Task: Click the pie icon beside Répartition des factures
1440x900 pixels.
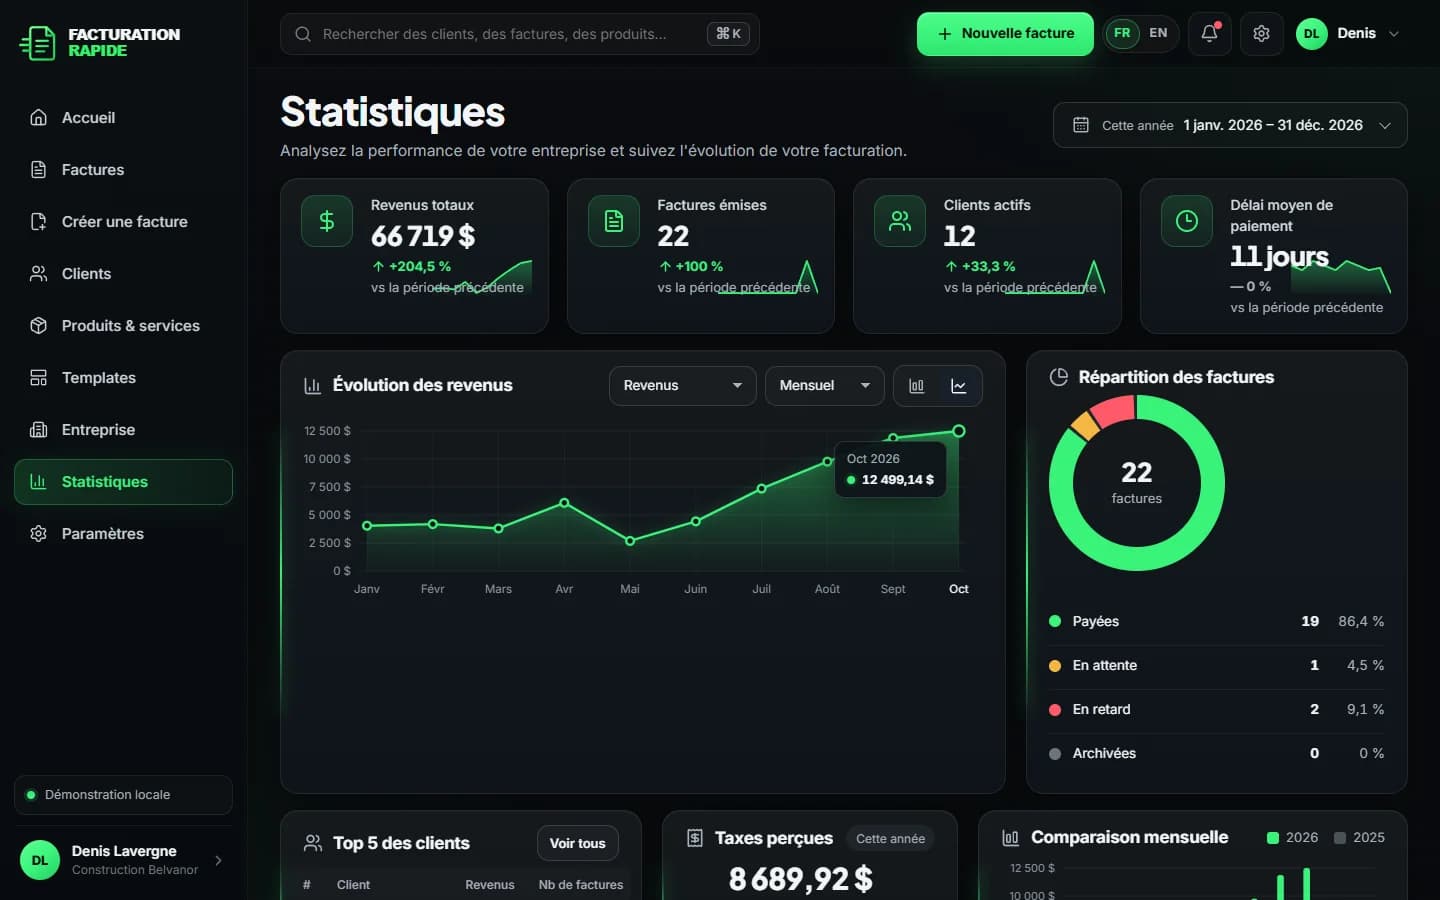Action: tap(1058, 377)
